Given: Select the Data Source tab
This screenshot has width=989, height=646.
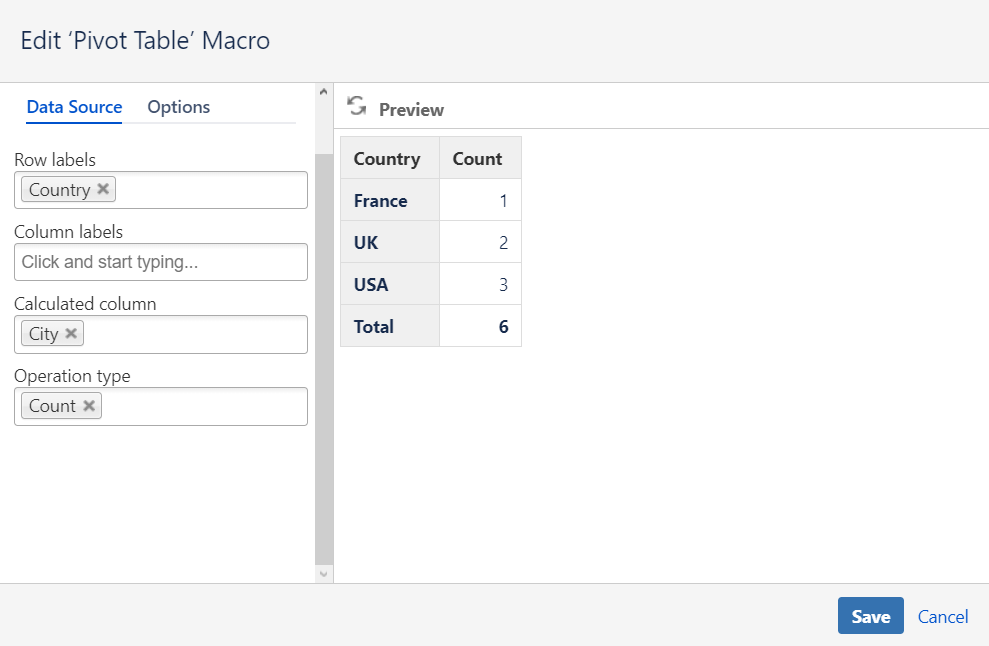Looking at the screenshot, I should (x=74, y=107).
